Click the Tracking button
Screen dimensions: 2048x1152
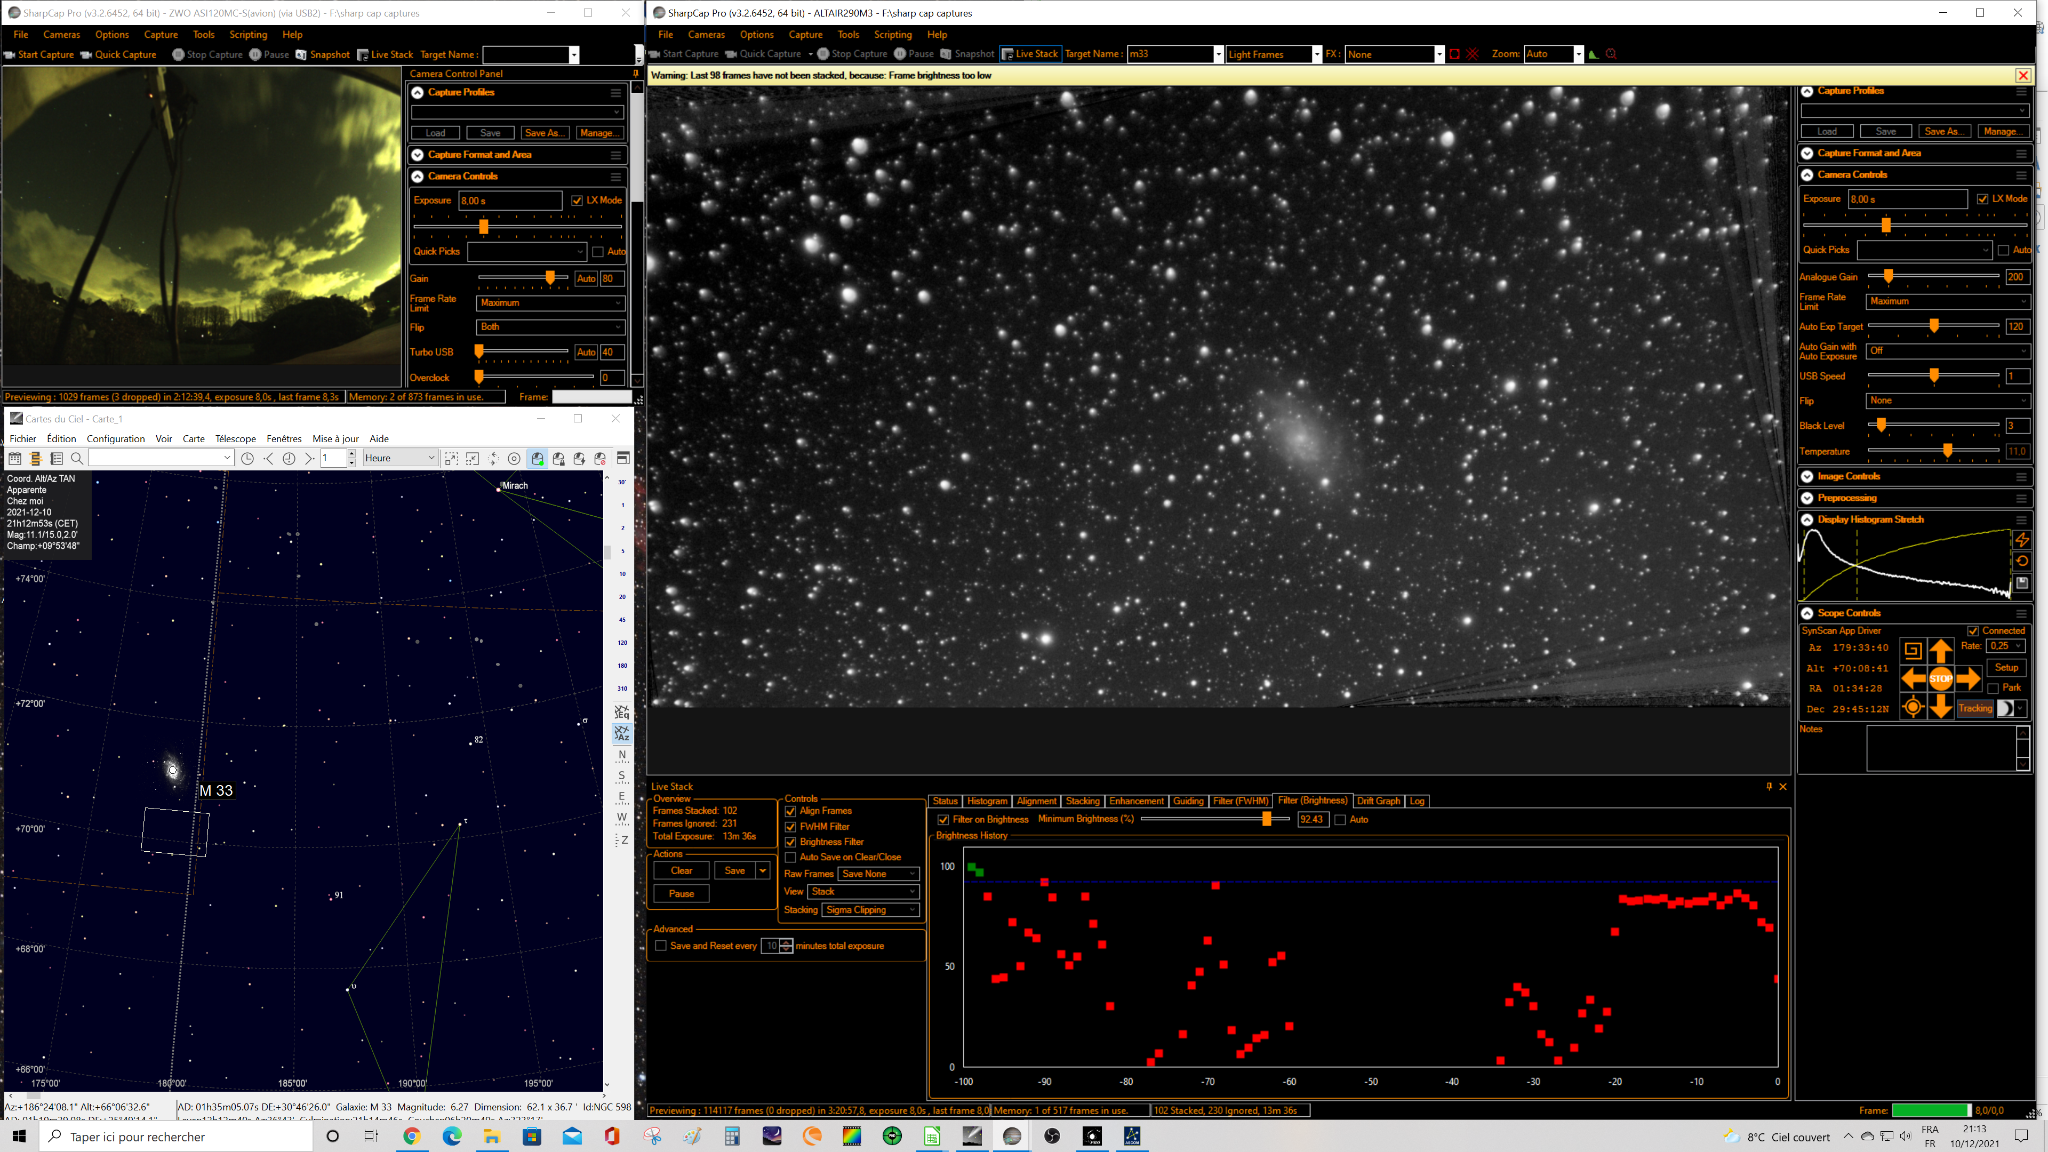(1975, 708)
